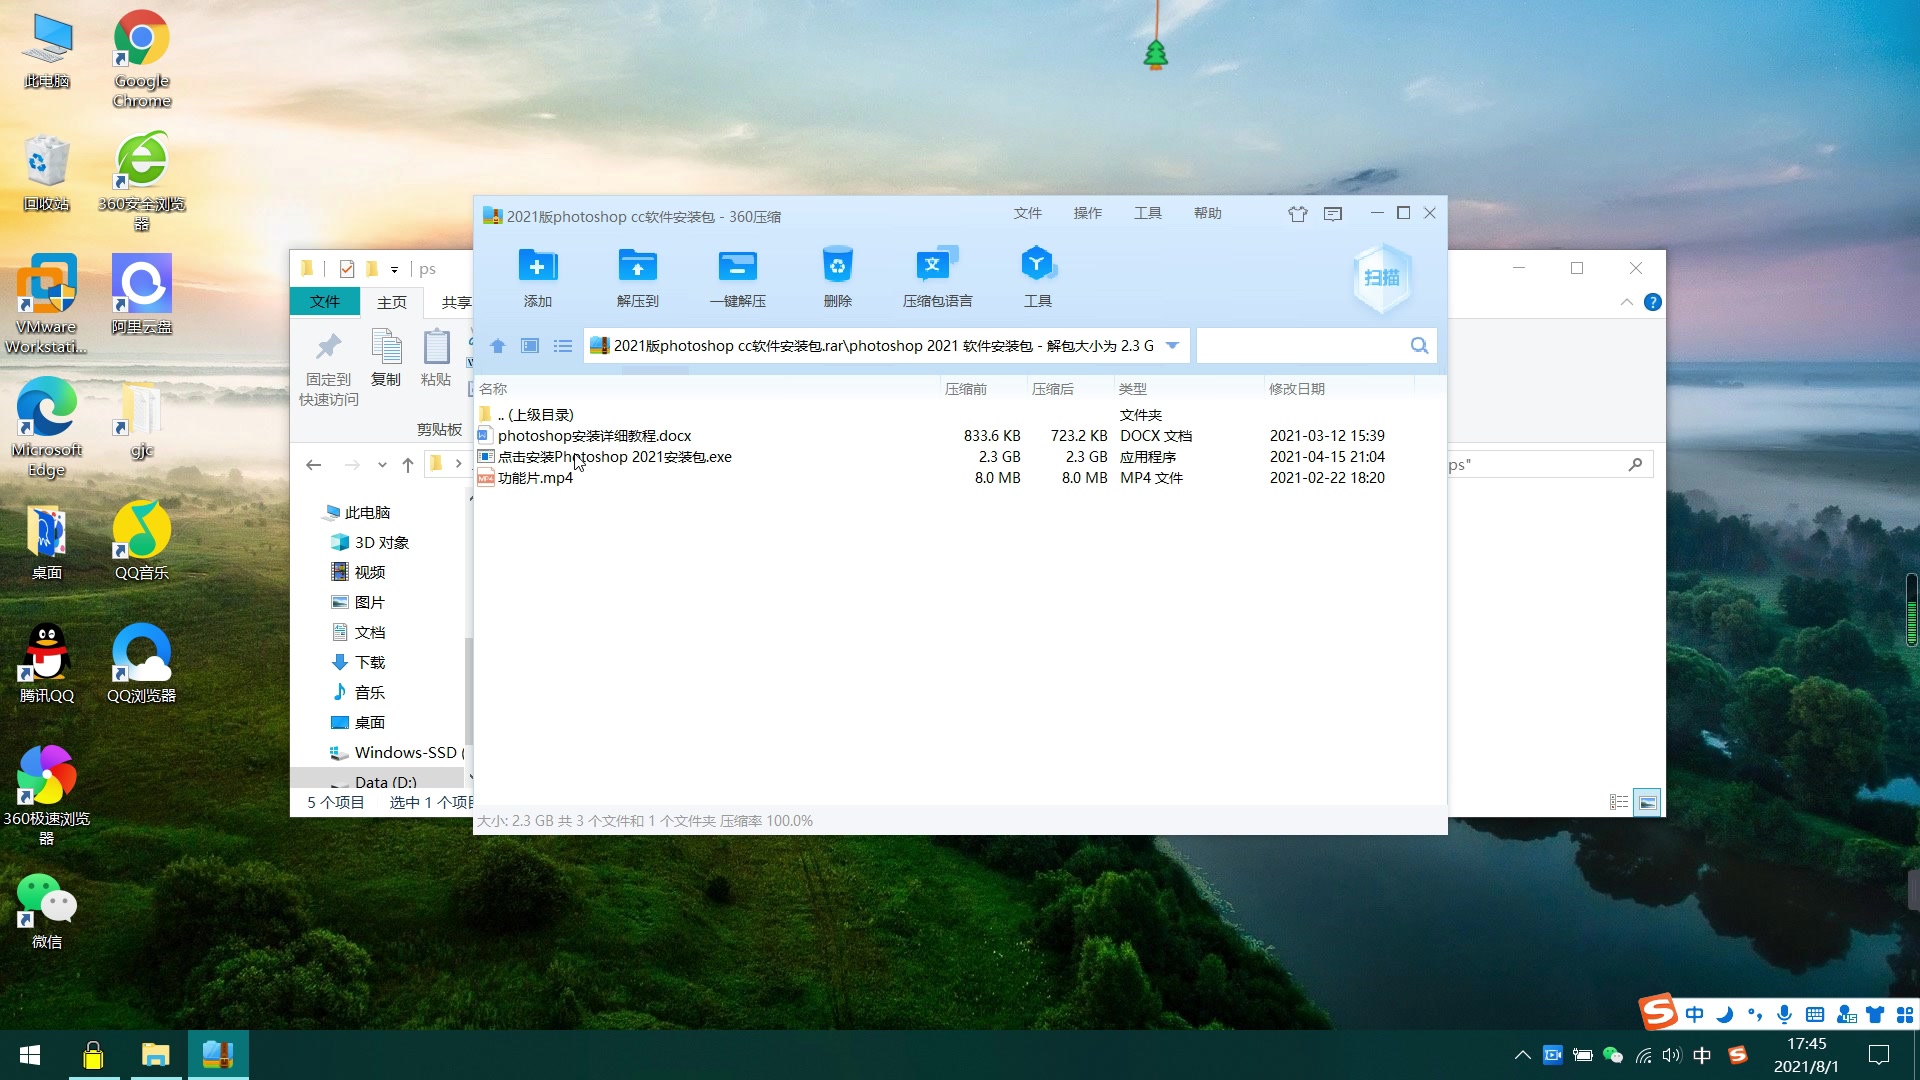Click the 复制 (Copy) icon in Explorer ribbon
The width and height of the screenshot is (1920, 1080).
(x=386, y=346)
